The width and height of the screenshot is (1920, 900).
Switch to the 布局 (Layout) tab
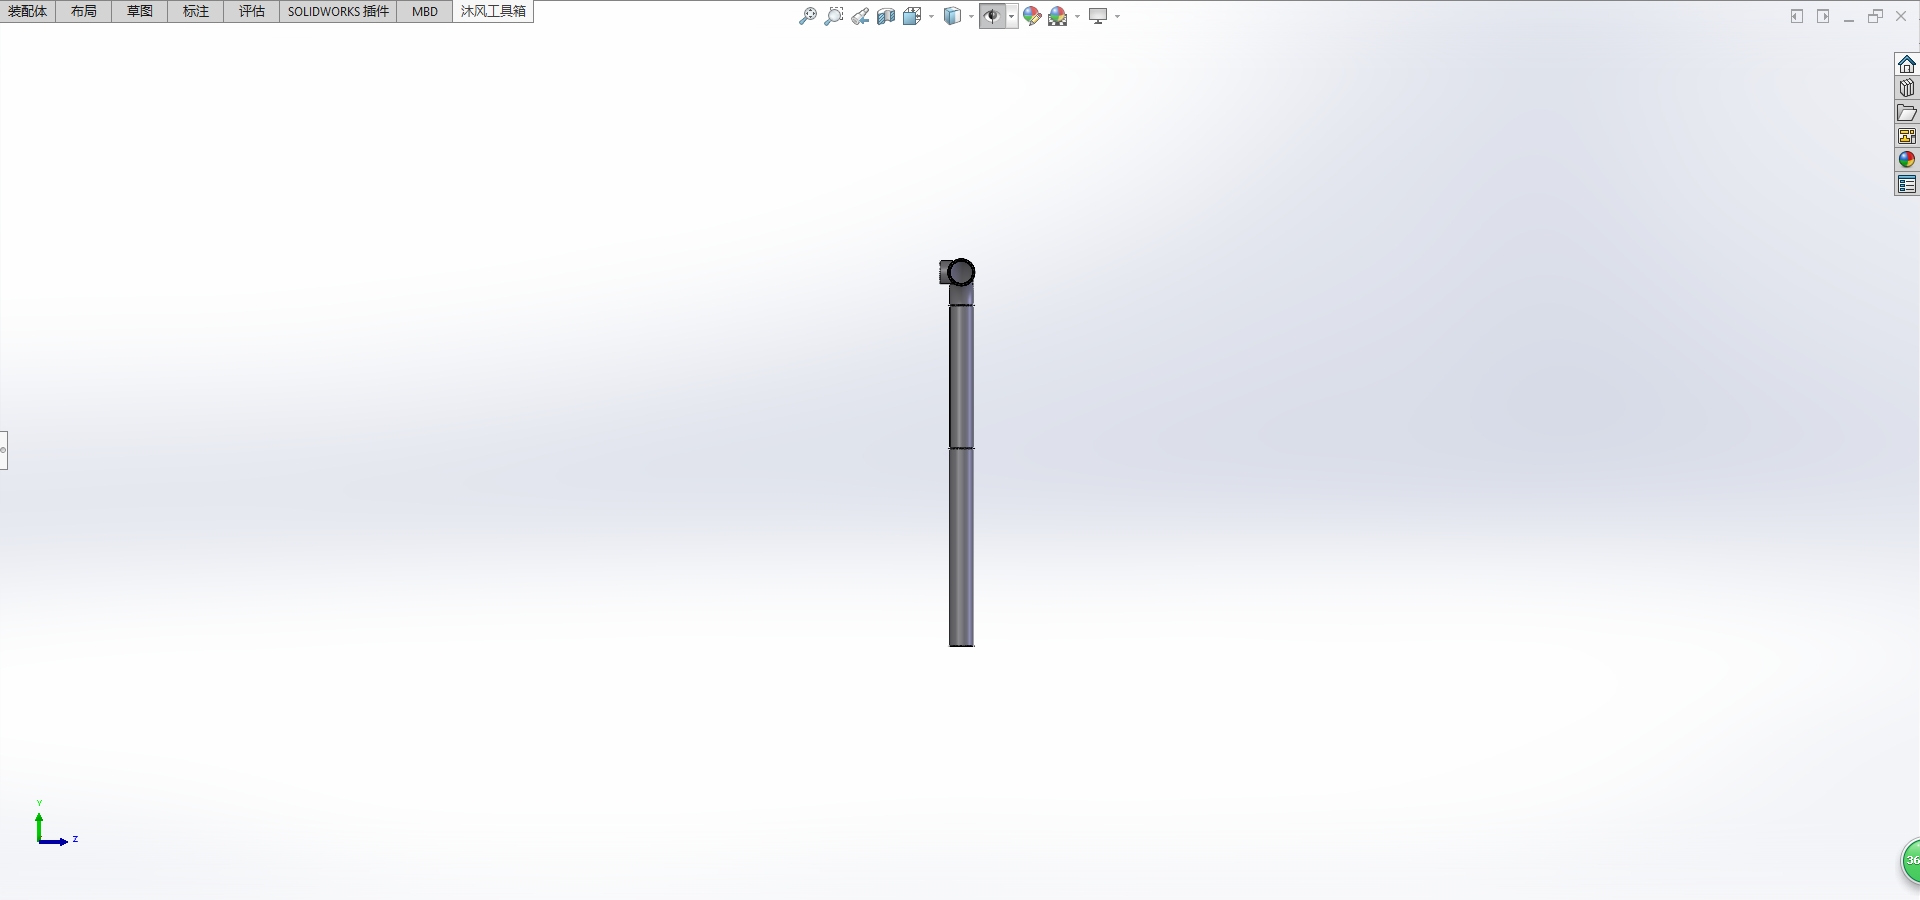click(x=84, y=11)
